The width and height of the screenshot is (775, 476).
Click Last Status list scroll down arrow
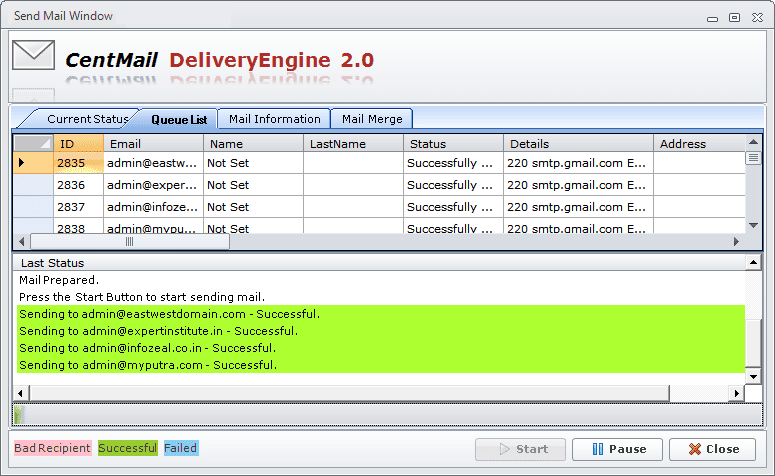click(x=753, y=377)
